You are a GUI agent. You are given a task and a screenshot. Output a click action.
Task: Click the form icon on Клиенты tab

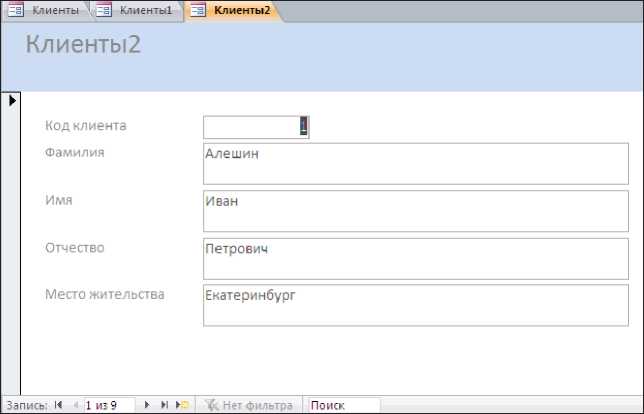pos(16,10)
